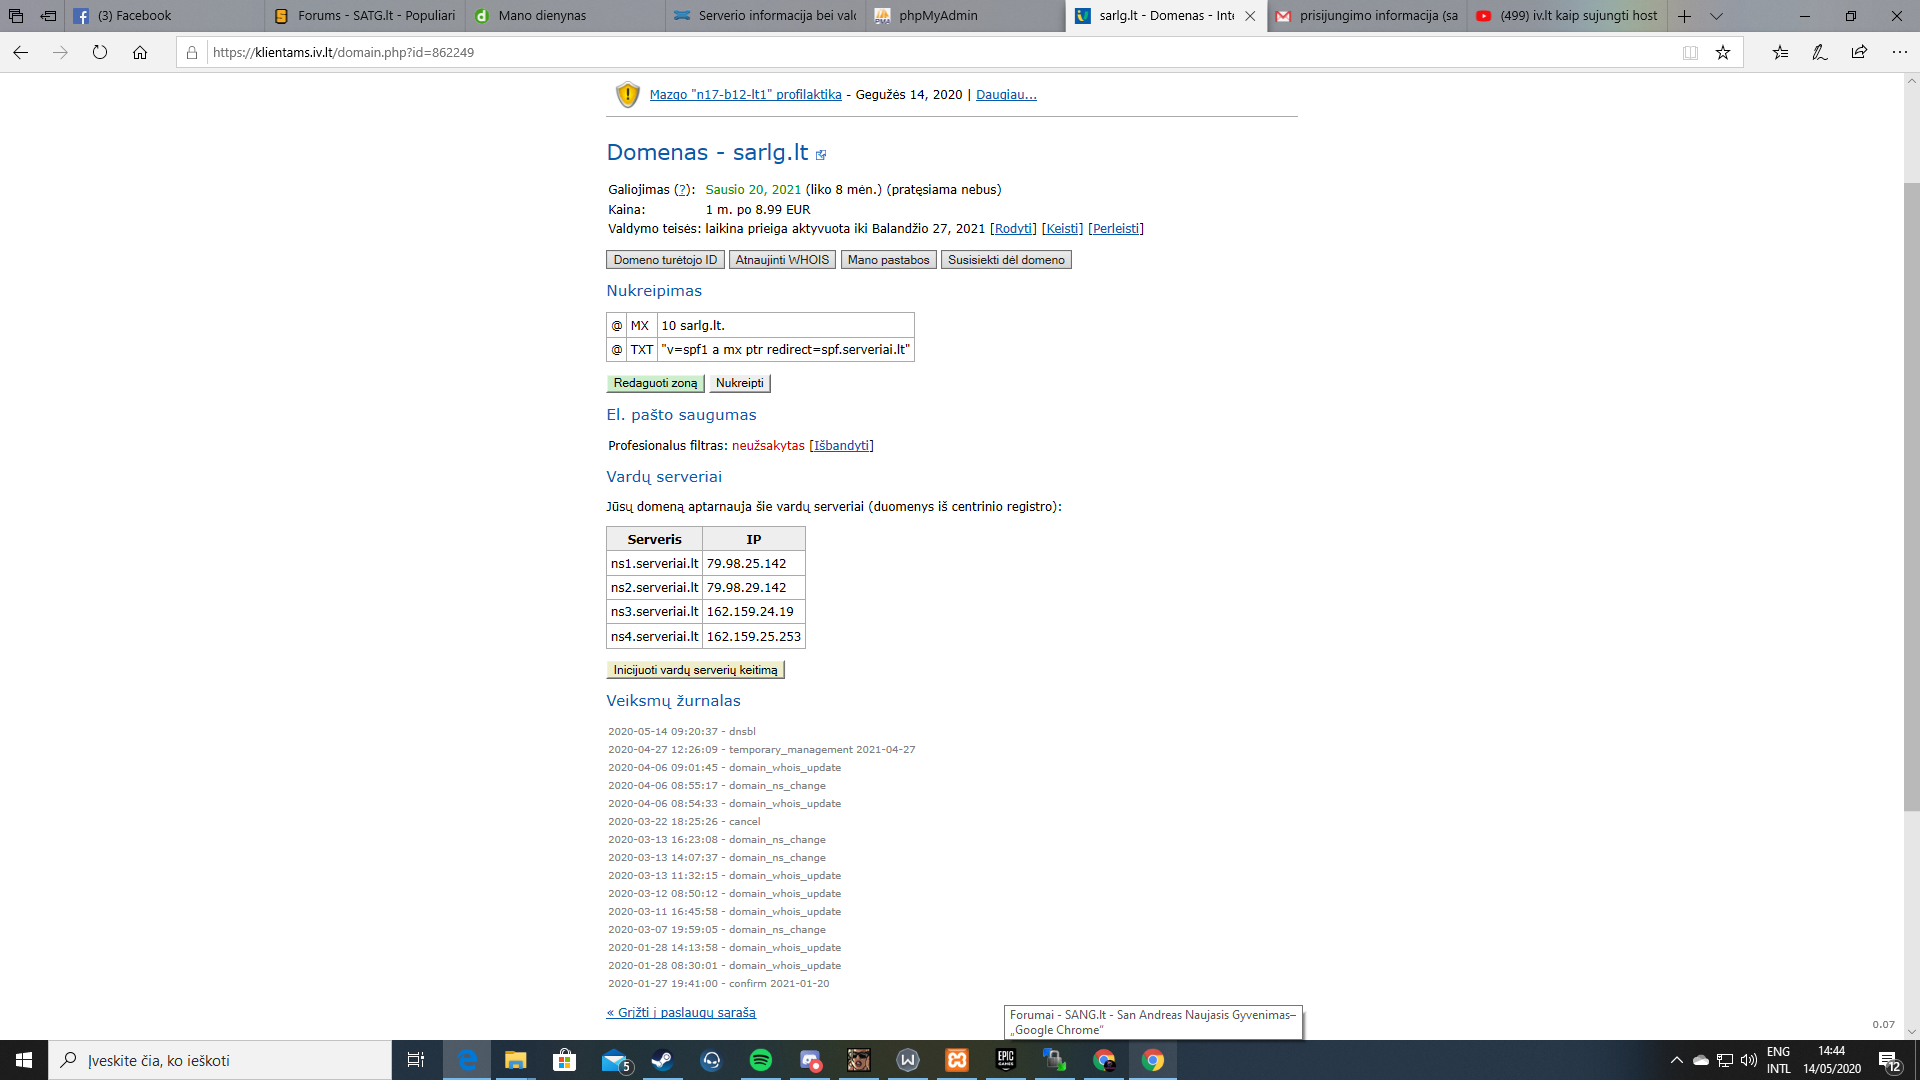Show hidden system tray icons
Viewport: 1920px width, 1080px height.
tap(1676, 1060)
